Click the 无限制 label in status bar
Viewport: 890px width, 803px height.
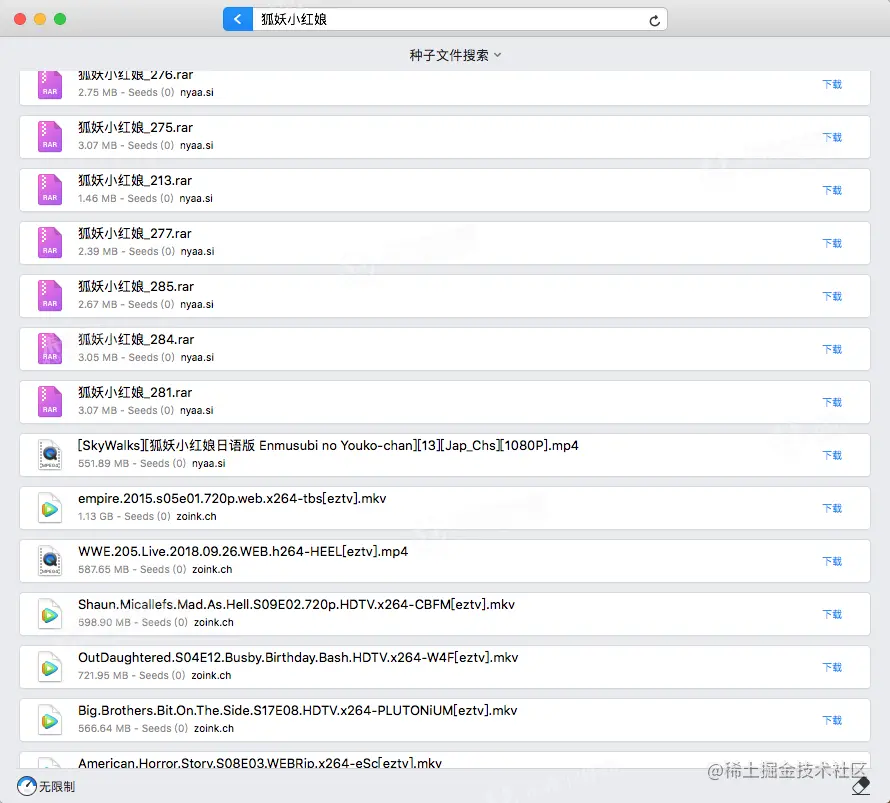pos(57,787)
